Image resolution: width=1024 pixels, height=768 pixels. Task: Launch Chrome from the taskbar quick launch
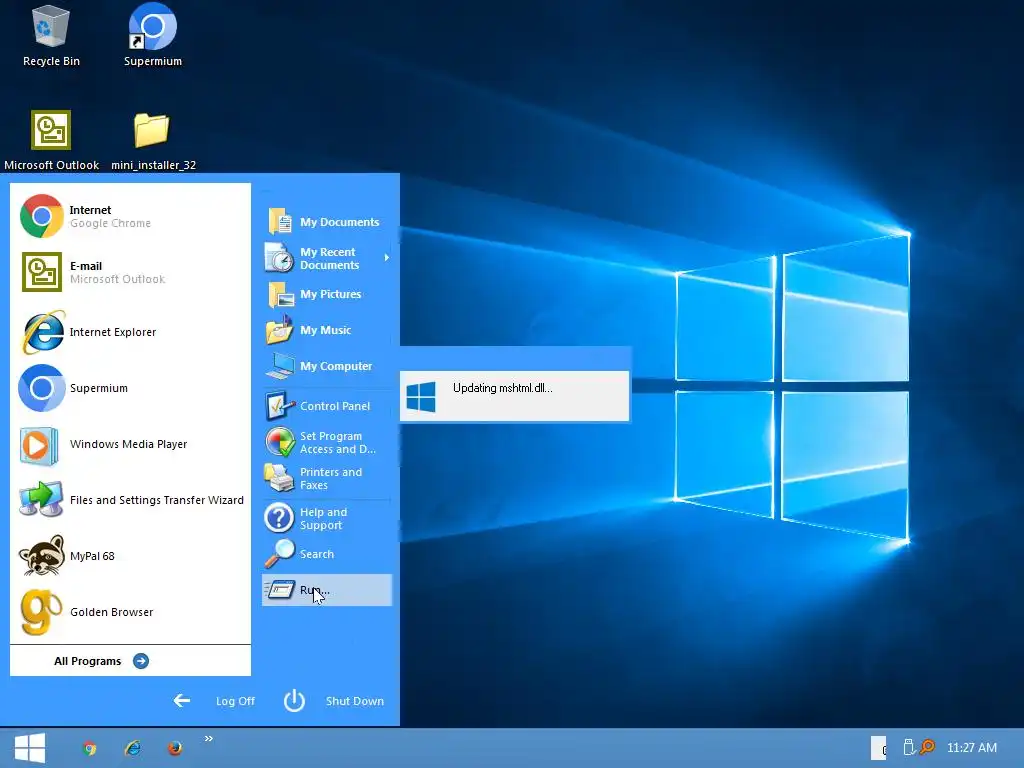(90, 748)
